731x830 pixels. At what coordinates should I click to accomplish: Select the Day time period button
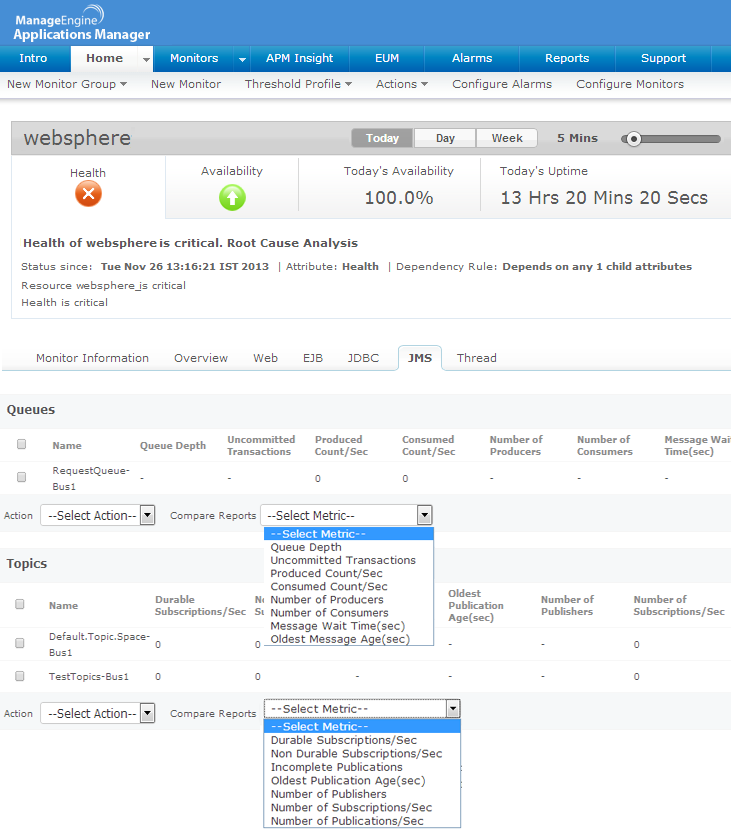[445, 138]
